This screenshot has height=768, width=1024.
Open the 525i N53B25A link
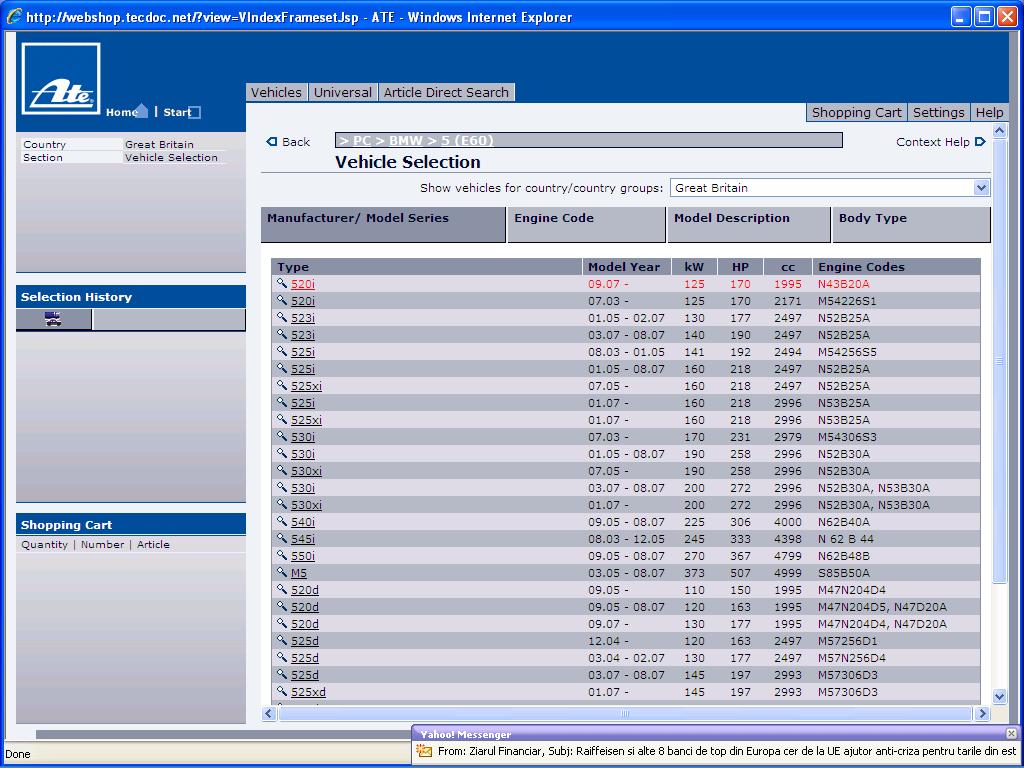tap(302, 403)
